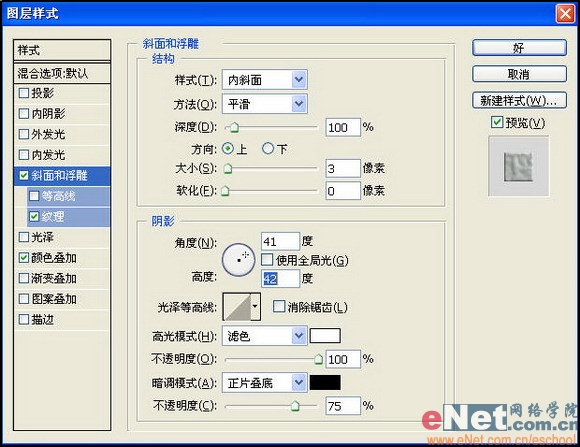The width and height of the screenshot is (580, 447).
Task: Select the 下 direction radio button
Action: coord(268,149)
